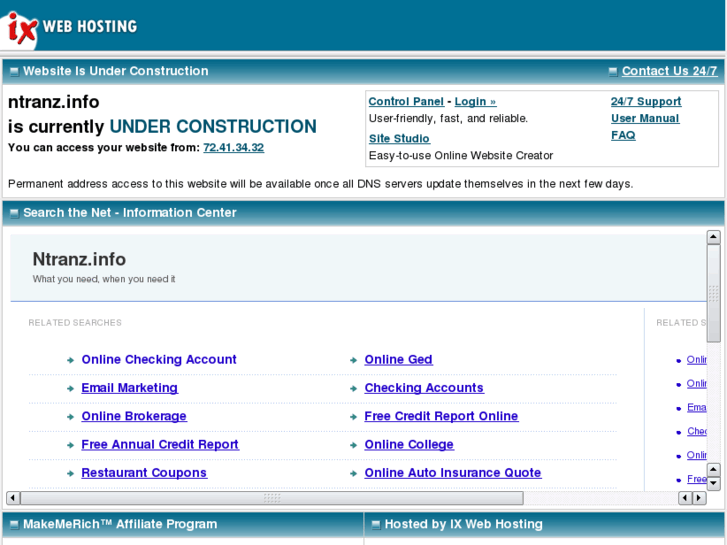Open the Control Panel link
Image resolution: width=727 pixels, height=545 pixels.
pyautogui.click(x=406, y=102)
